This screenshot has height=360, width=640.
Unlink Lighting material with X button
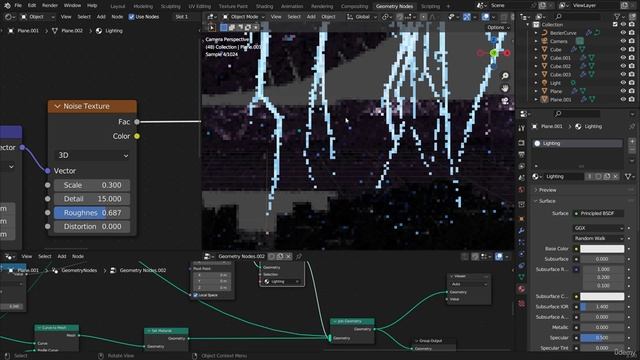pos(615,176)
